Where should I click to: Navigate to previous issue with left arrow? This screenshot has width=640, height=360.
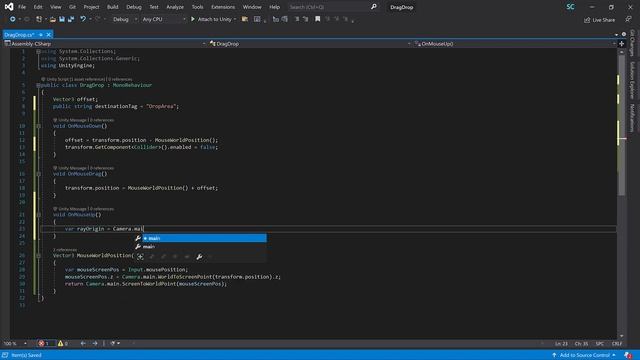tap(83, 343)
